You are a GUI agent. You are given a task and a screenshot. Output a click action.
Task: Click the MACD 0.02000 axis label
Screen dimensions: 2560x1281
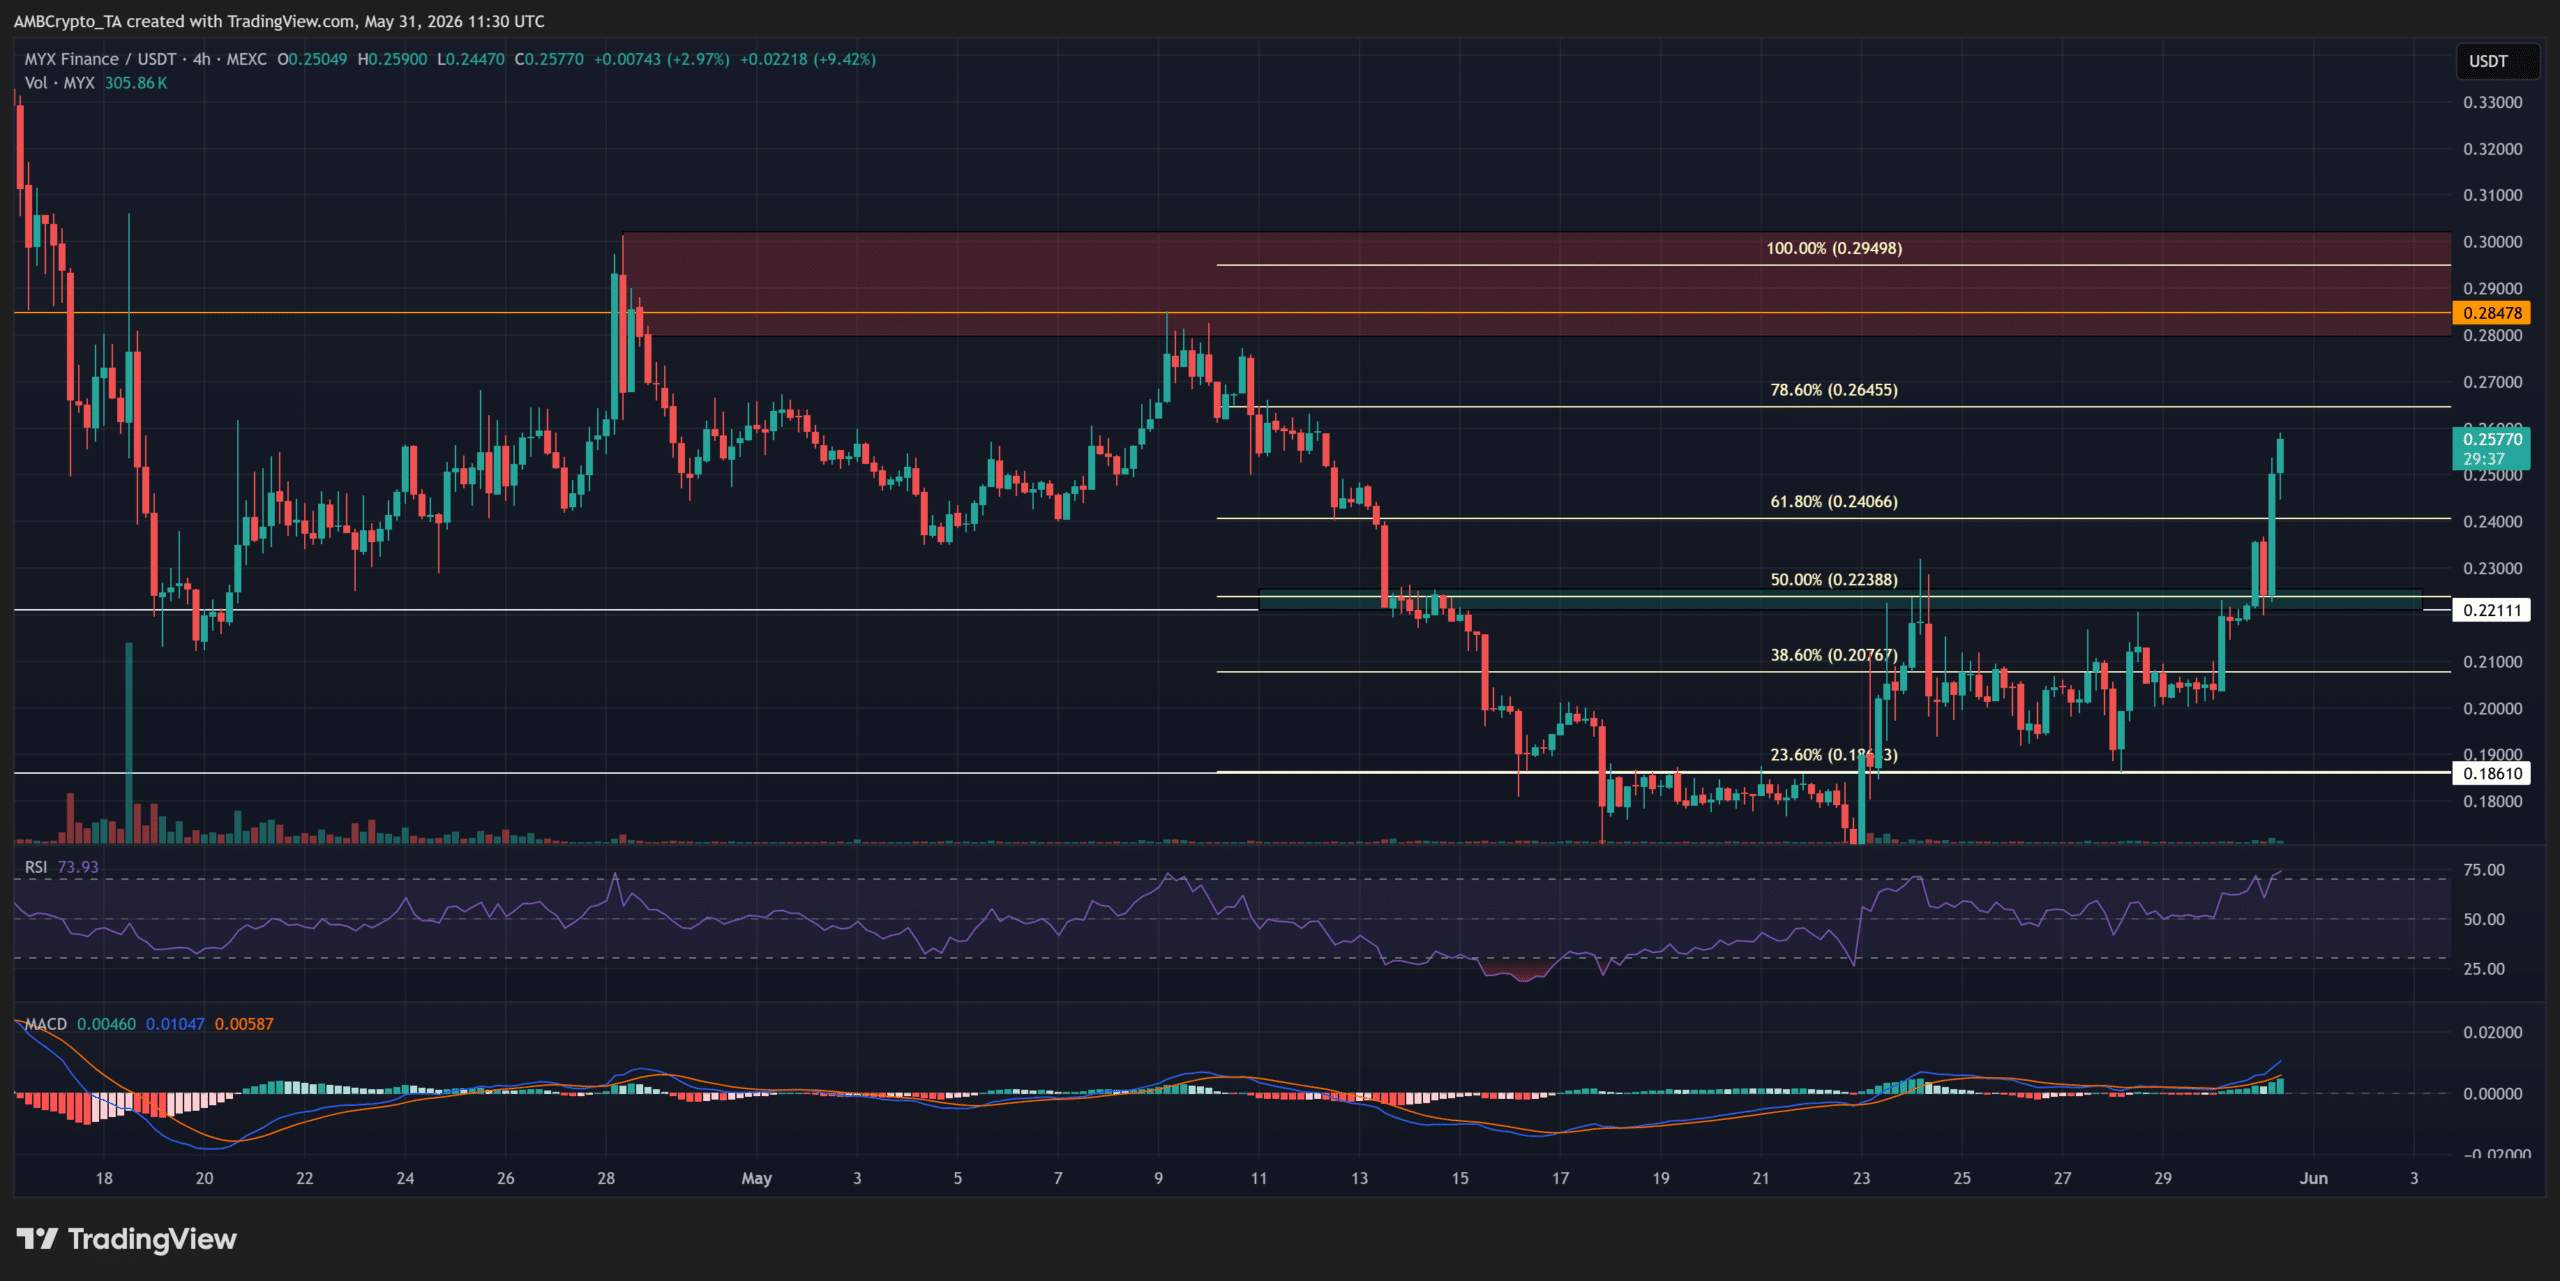click(x=2492, y=1033)
